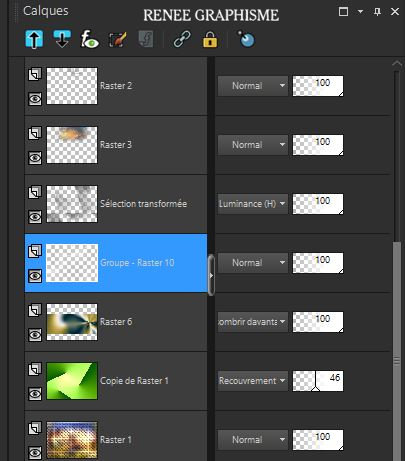Image resolution: width=405 pixels, height=461 pixels.
Task: Click the move layer up arrow icon
Action: coord(34,39)
